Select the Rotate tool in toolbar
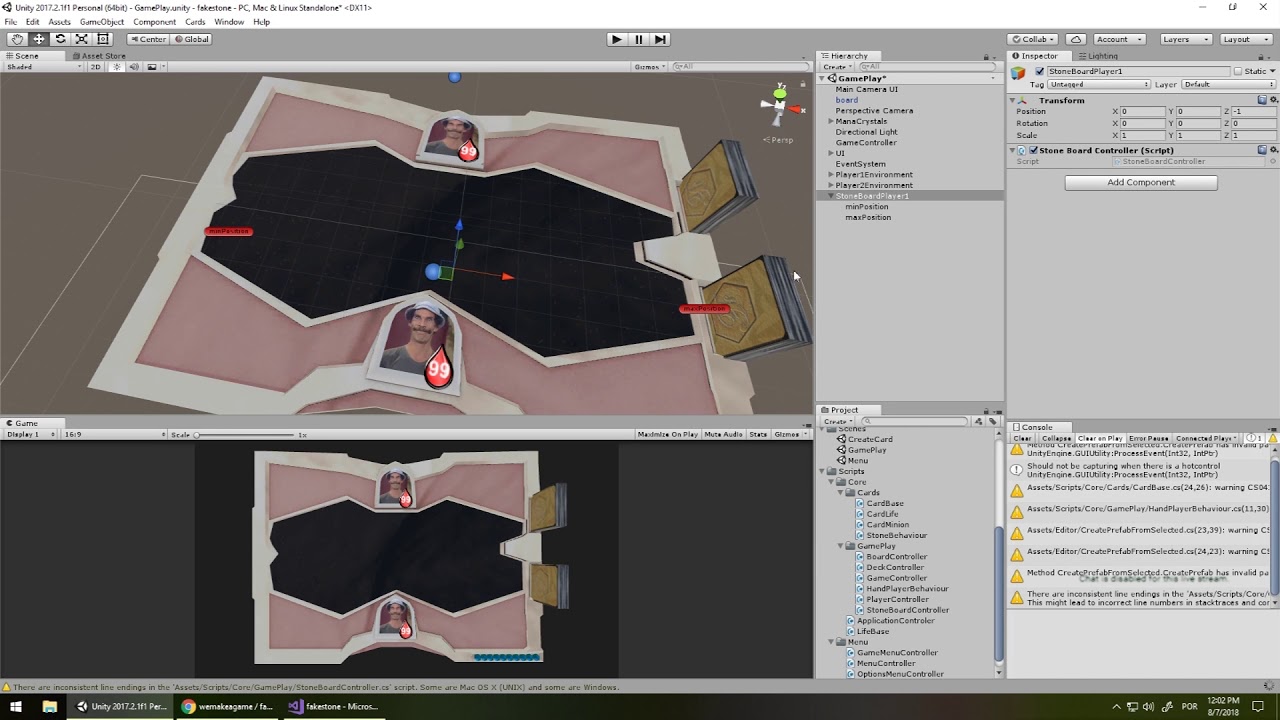Image resolution: width=1280 pixels, height=720 pixels. tap(60, 39)
